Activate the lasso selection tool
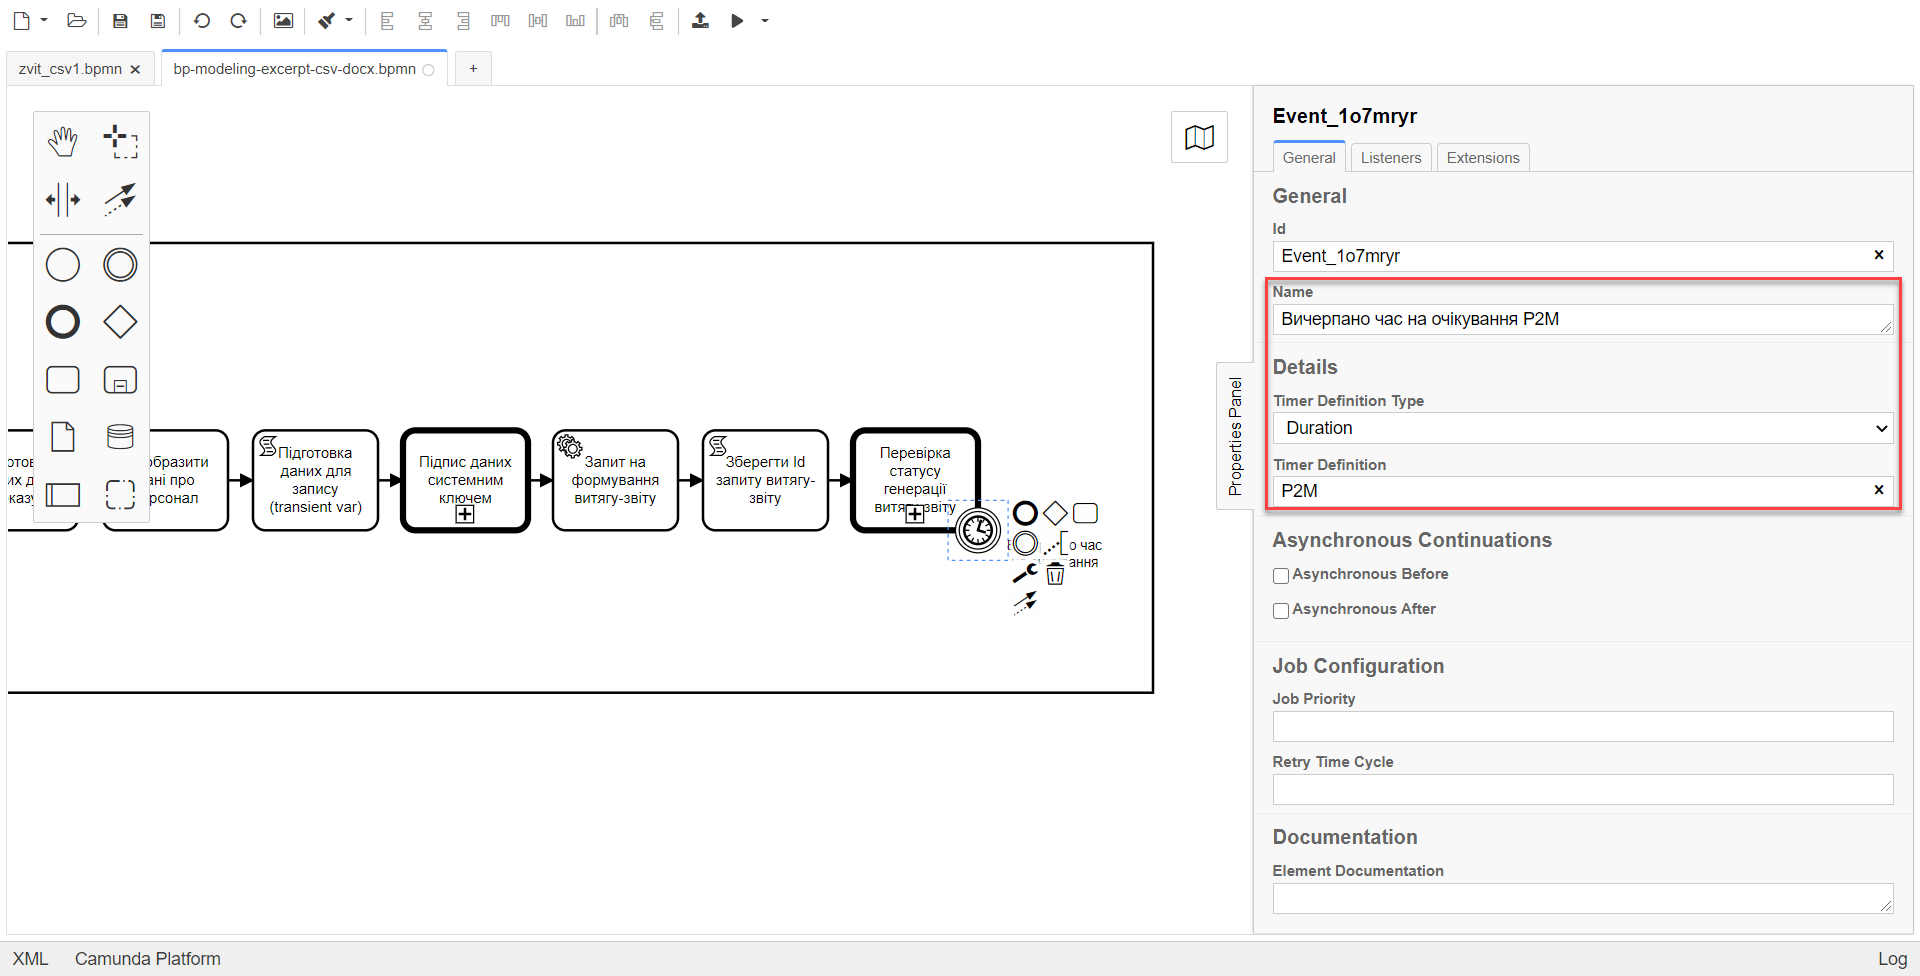Screen dimensions: 1920x976 (x=120, y=142)
